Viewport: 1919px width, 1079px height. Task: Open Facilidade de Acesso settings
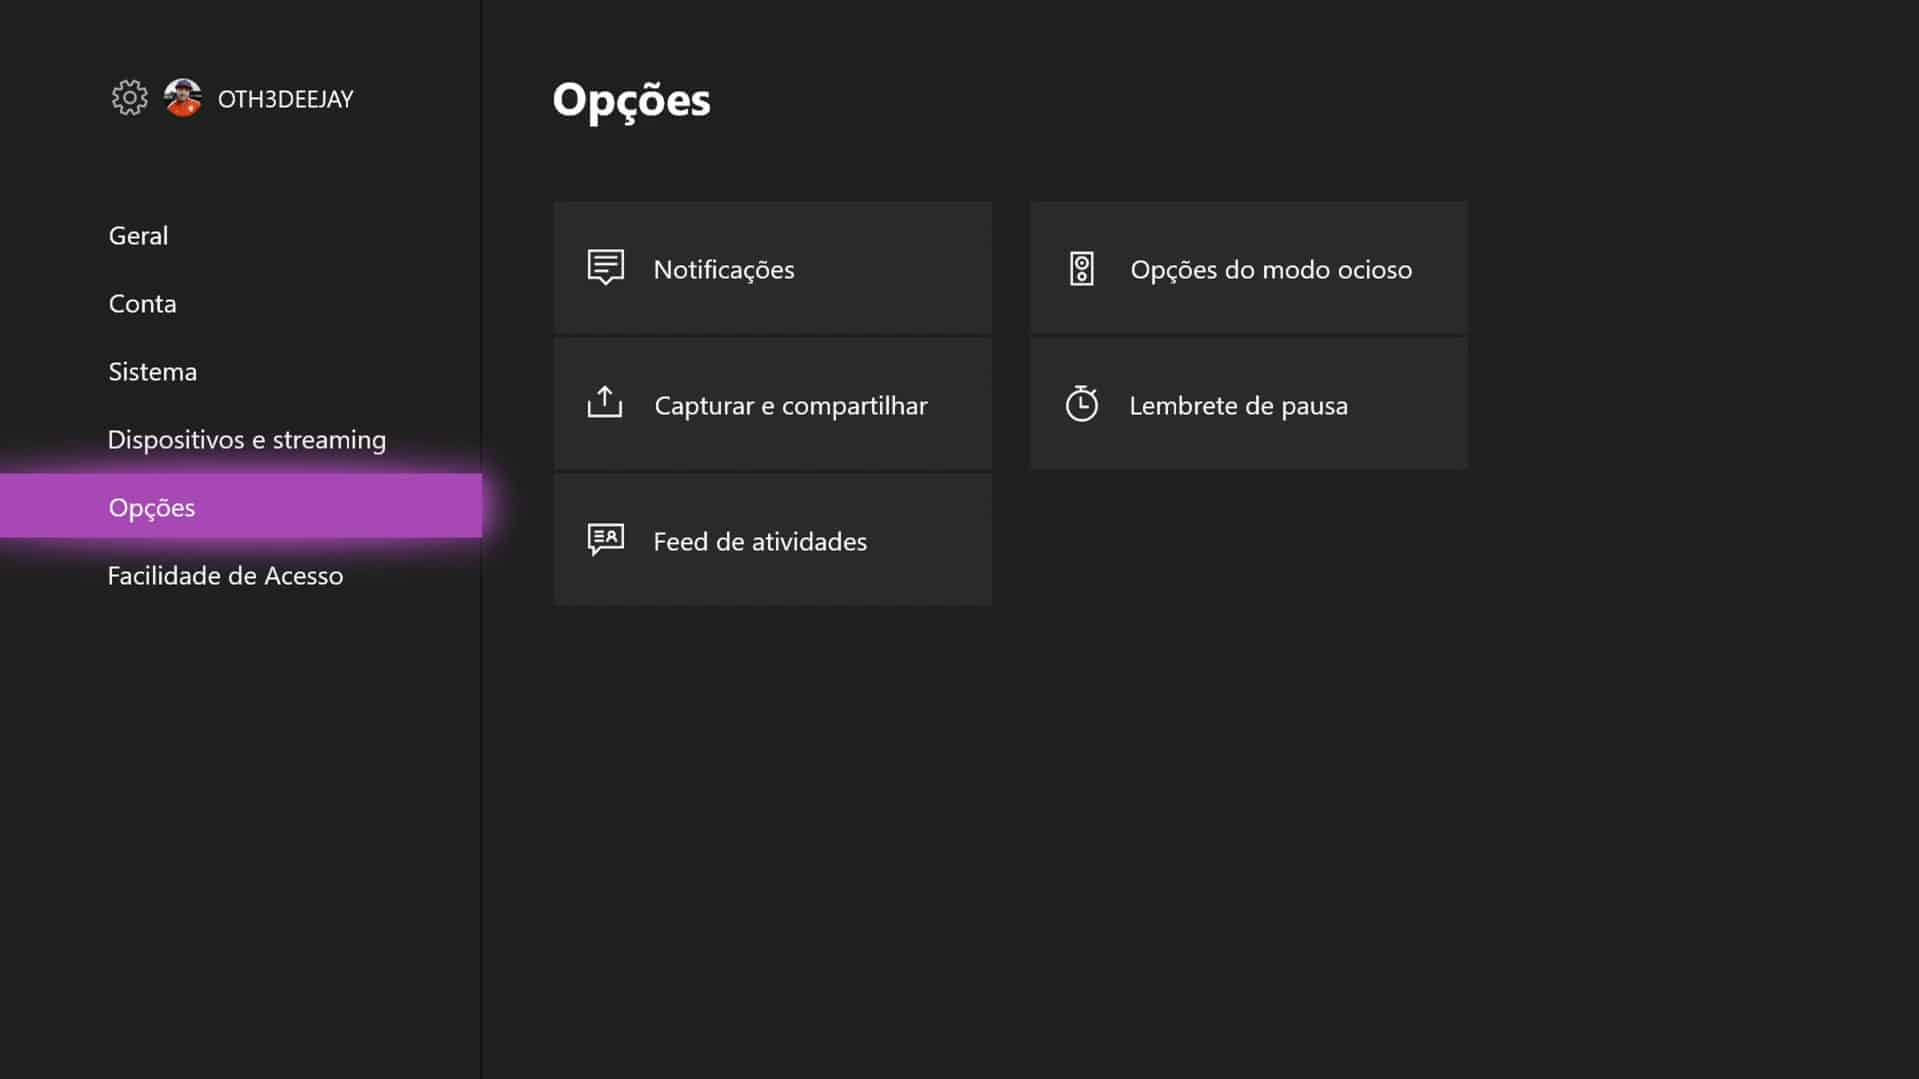(225, 575)
